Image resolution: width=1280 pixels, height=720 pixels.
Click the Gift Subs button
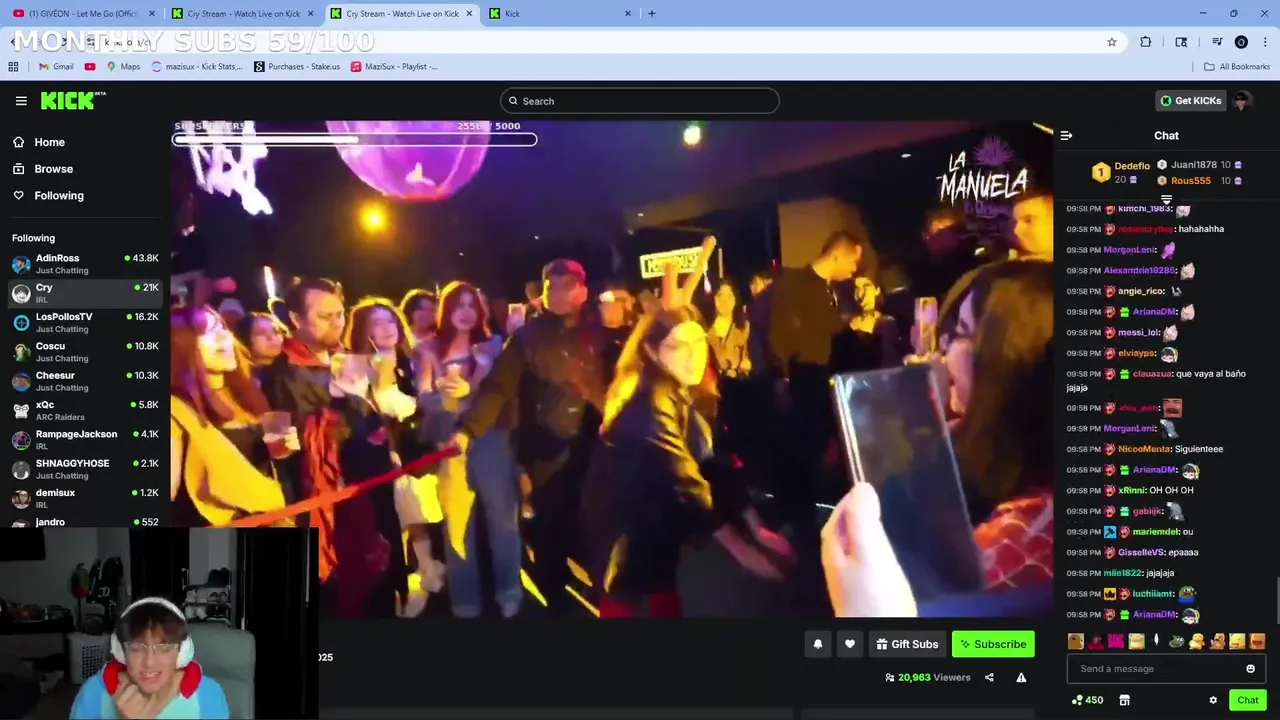pyautogui.click(x=907, y=644)
